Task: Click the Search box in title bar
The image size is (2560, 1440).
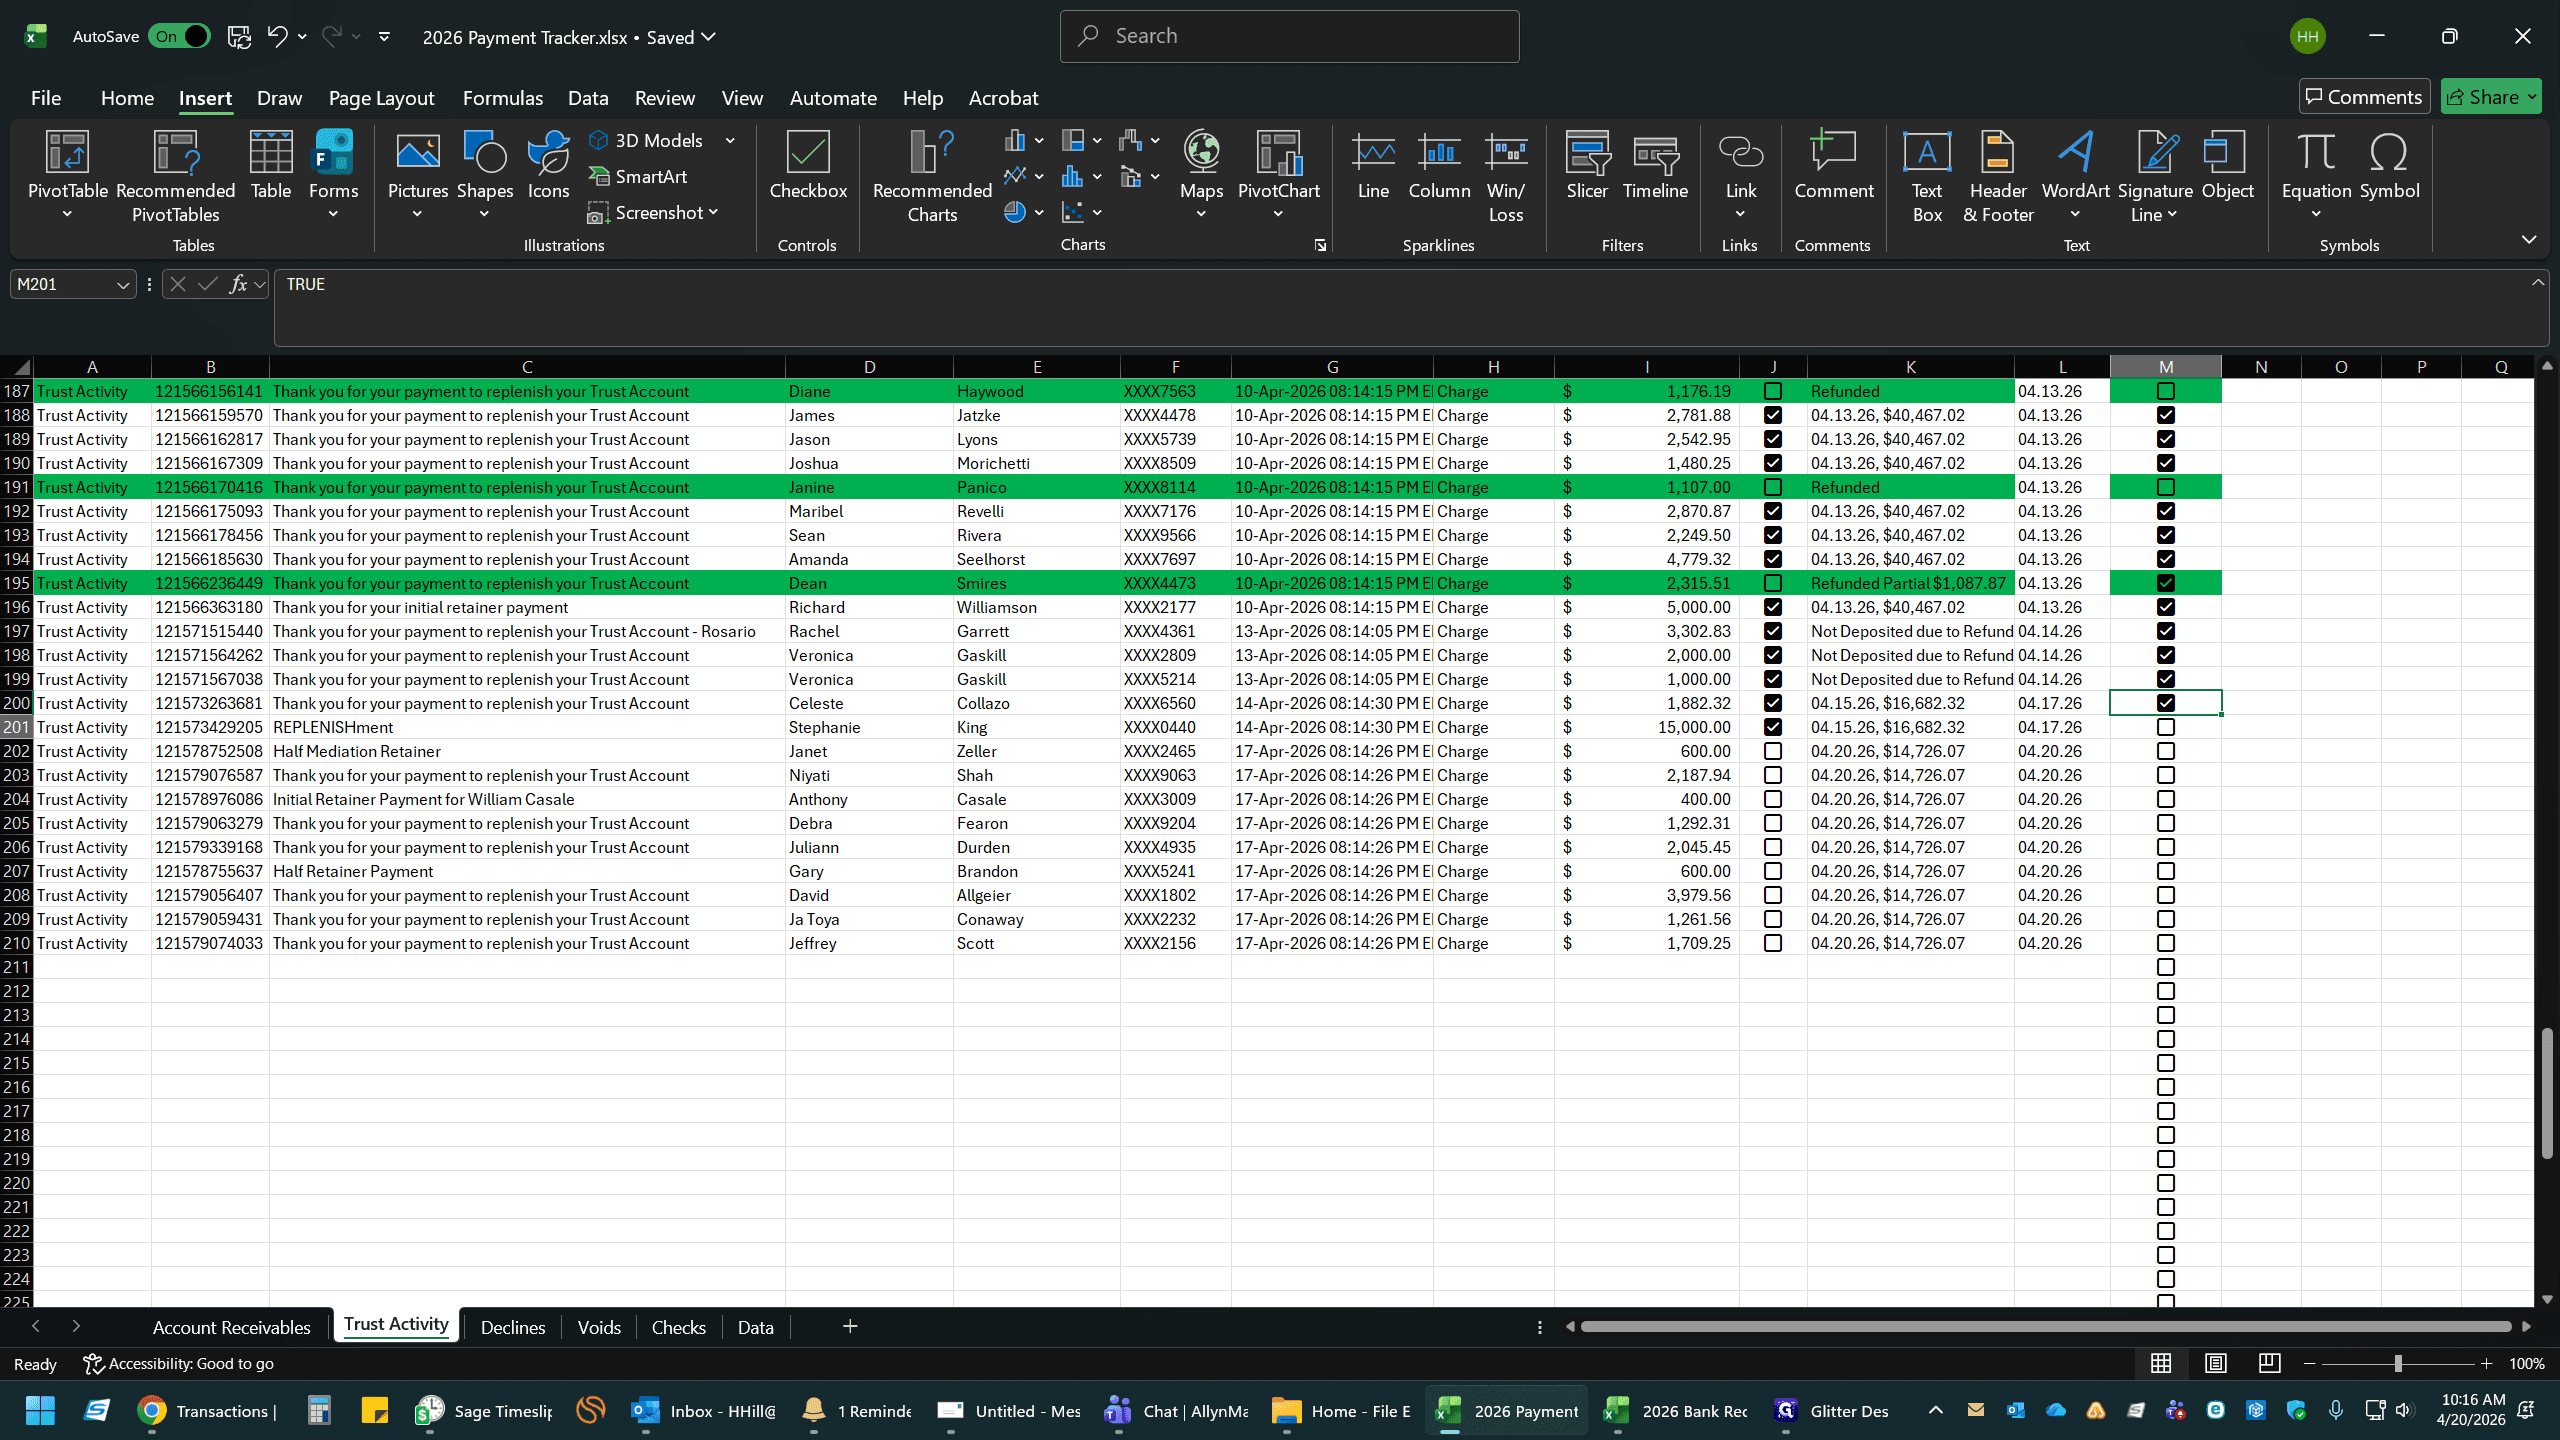Action: coord(1289,37)
